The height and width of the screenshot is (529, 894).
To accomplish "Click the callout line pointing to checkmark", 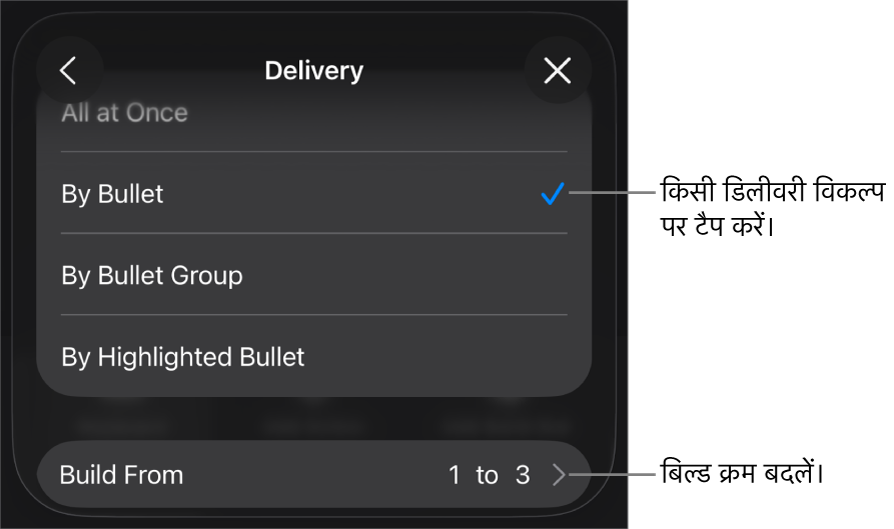I will pos(612,193).
